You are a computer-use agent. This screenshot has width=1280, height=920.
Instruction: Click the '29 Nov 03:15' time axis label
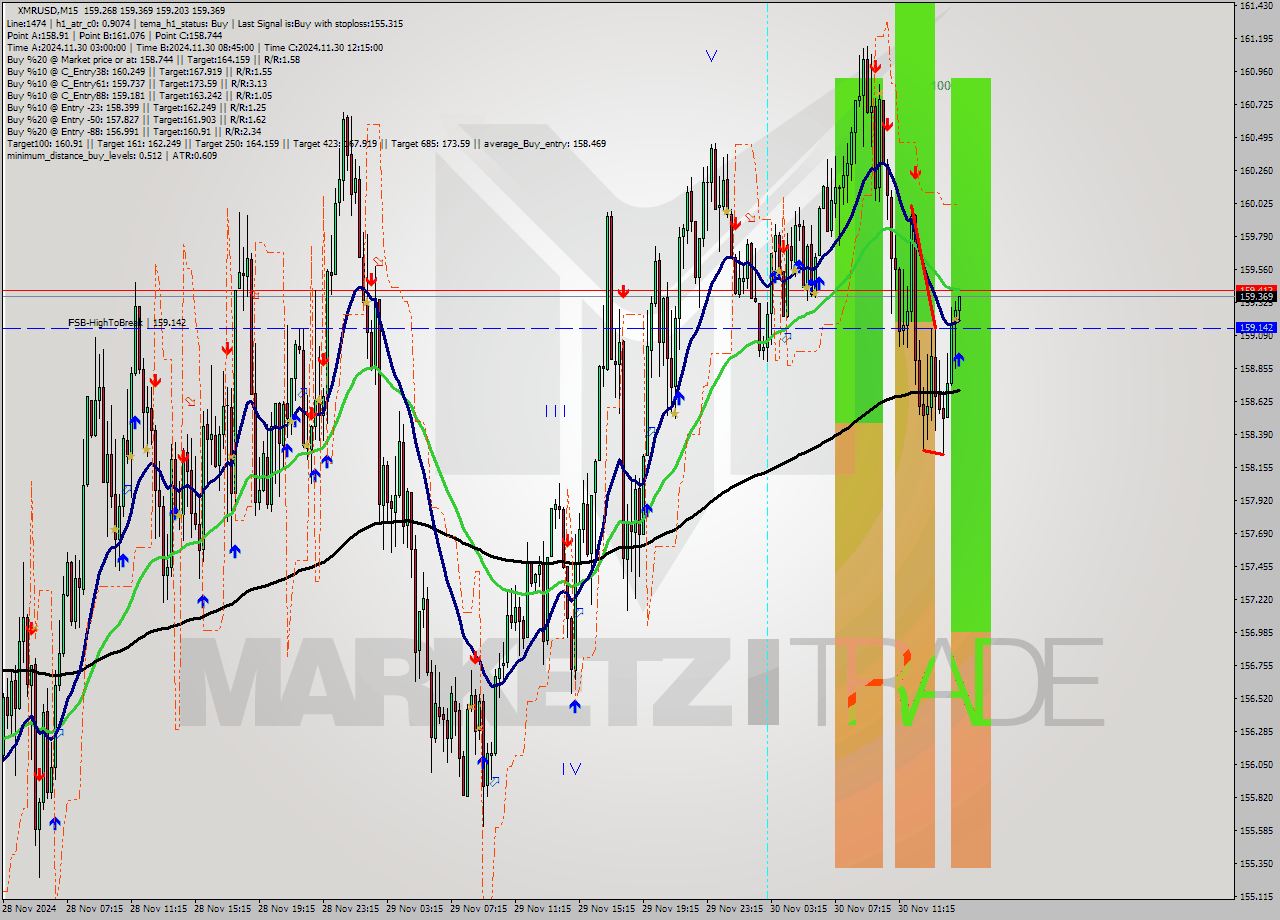coord(415,910)
